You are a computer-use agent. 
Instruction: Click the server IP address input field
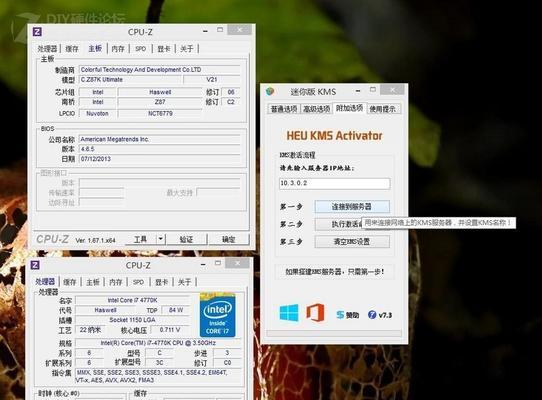pyautogui.click(x=335, y=183)
